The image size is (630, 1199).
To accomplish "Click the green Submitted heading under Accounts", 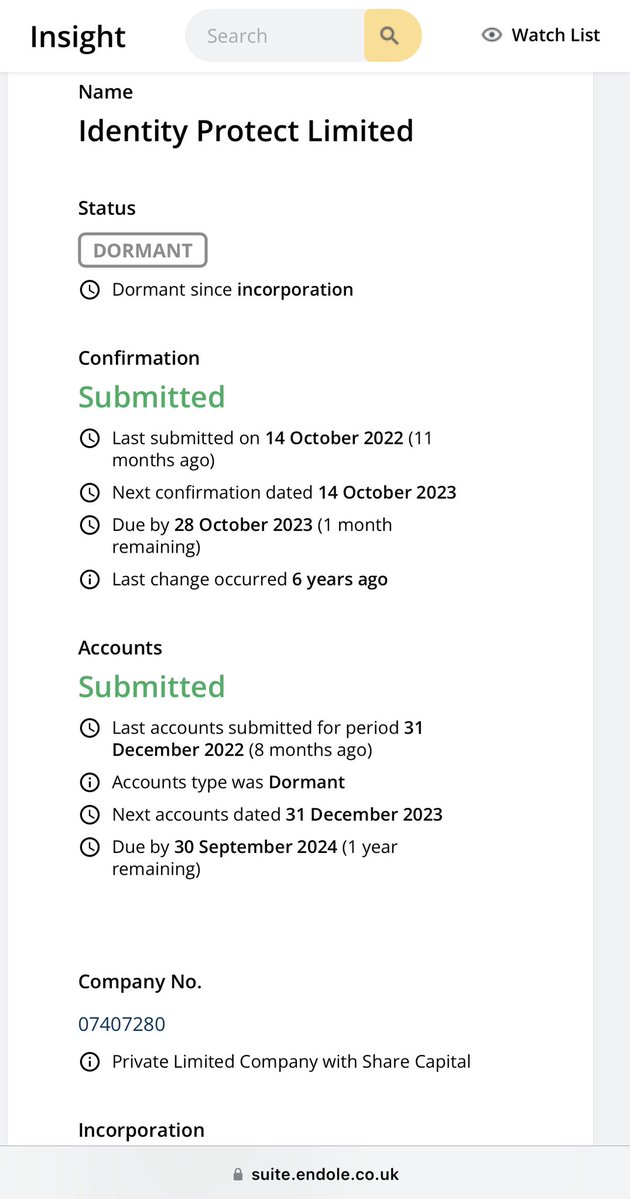I will point(151,687).
